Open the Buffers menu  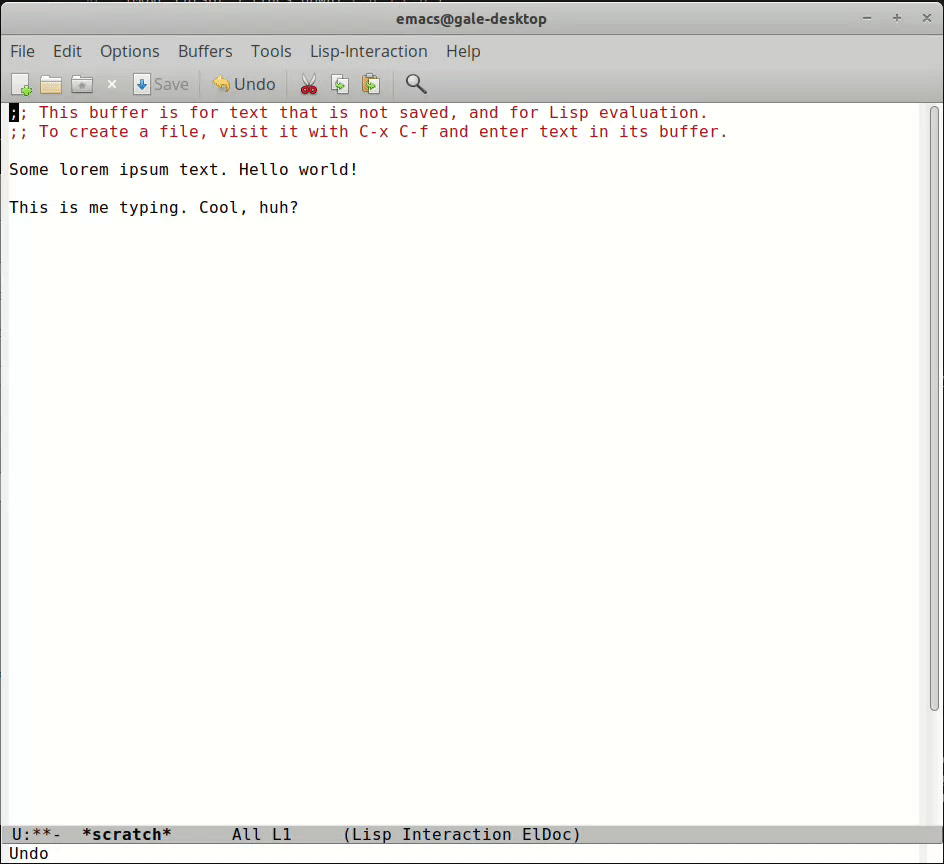pos(205,51)
